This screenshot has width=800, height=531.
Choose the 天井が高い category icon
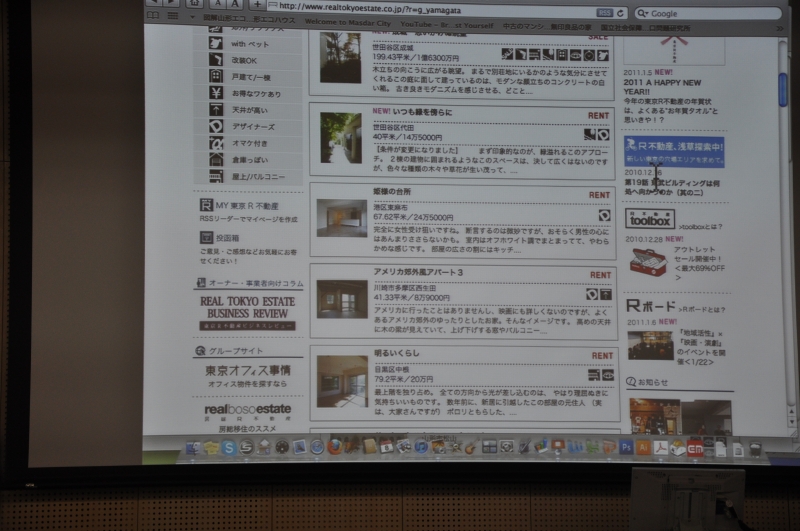pos(216,110)
